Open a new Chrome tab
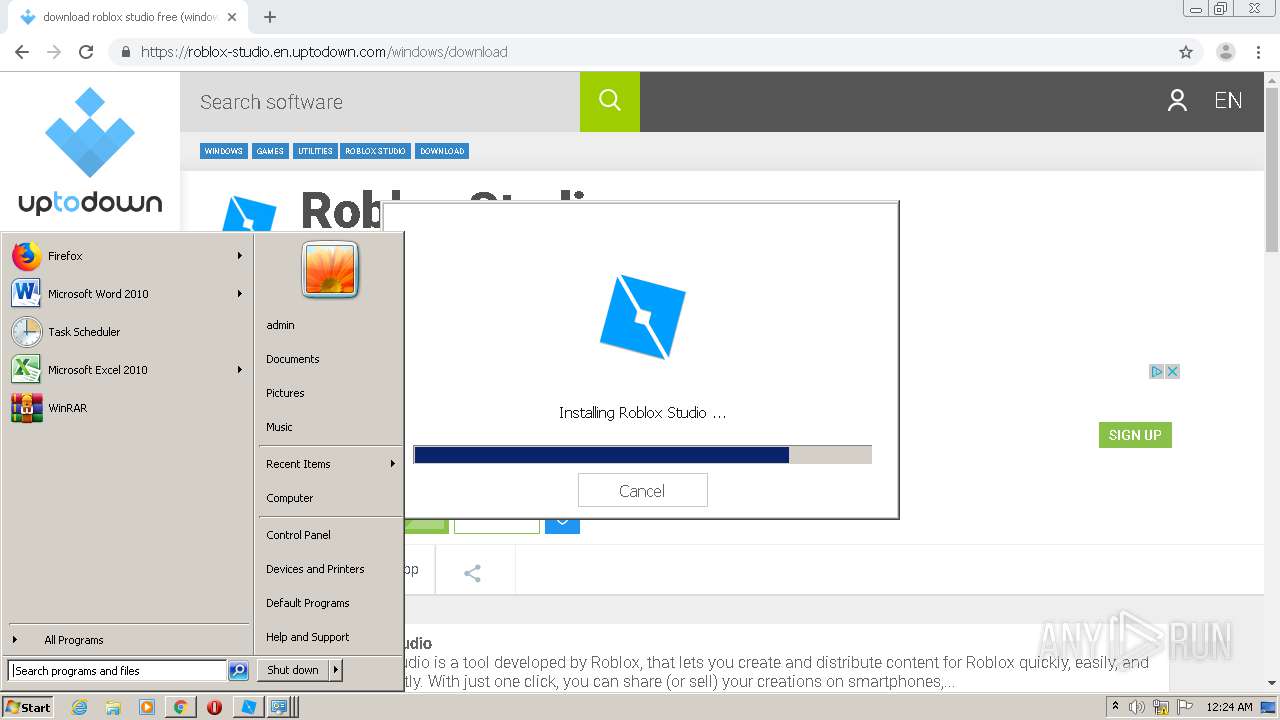This screenshot has height=720, width=1280. click(269, 17)
